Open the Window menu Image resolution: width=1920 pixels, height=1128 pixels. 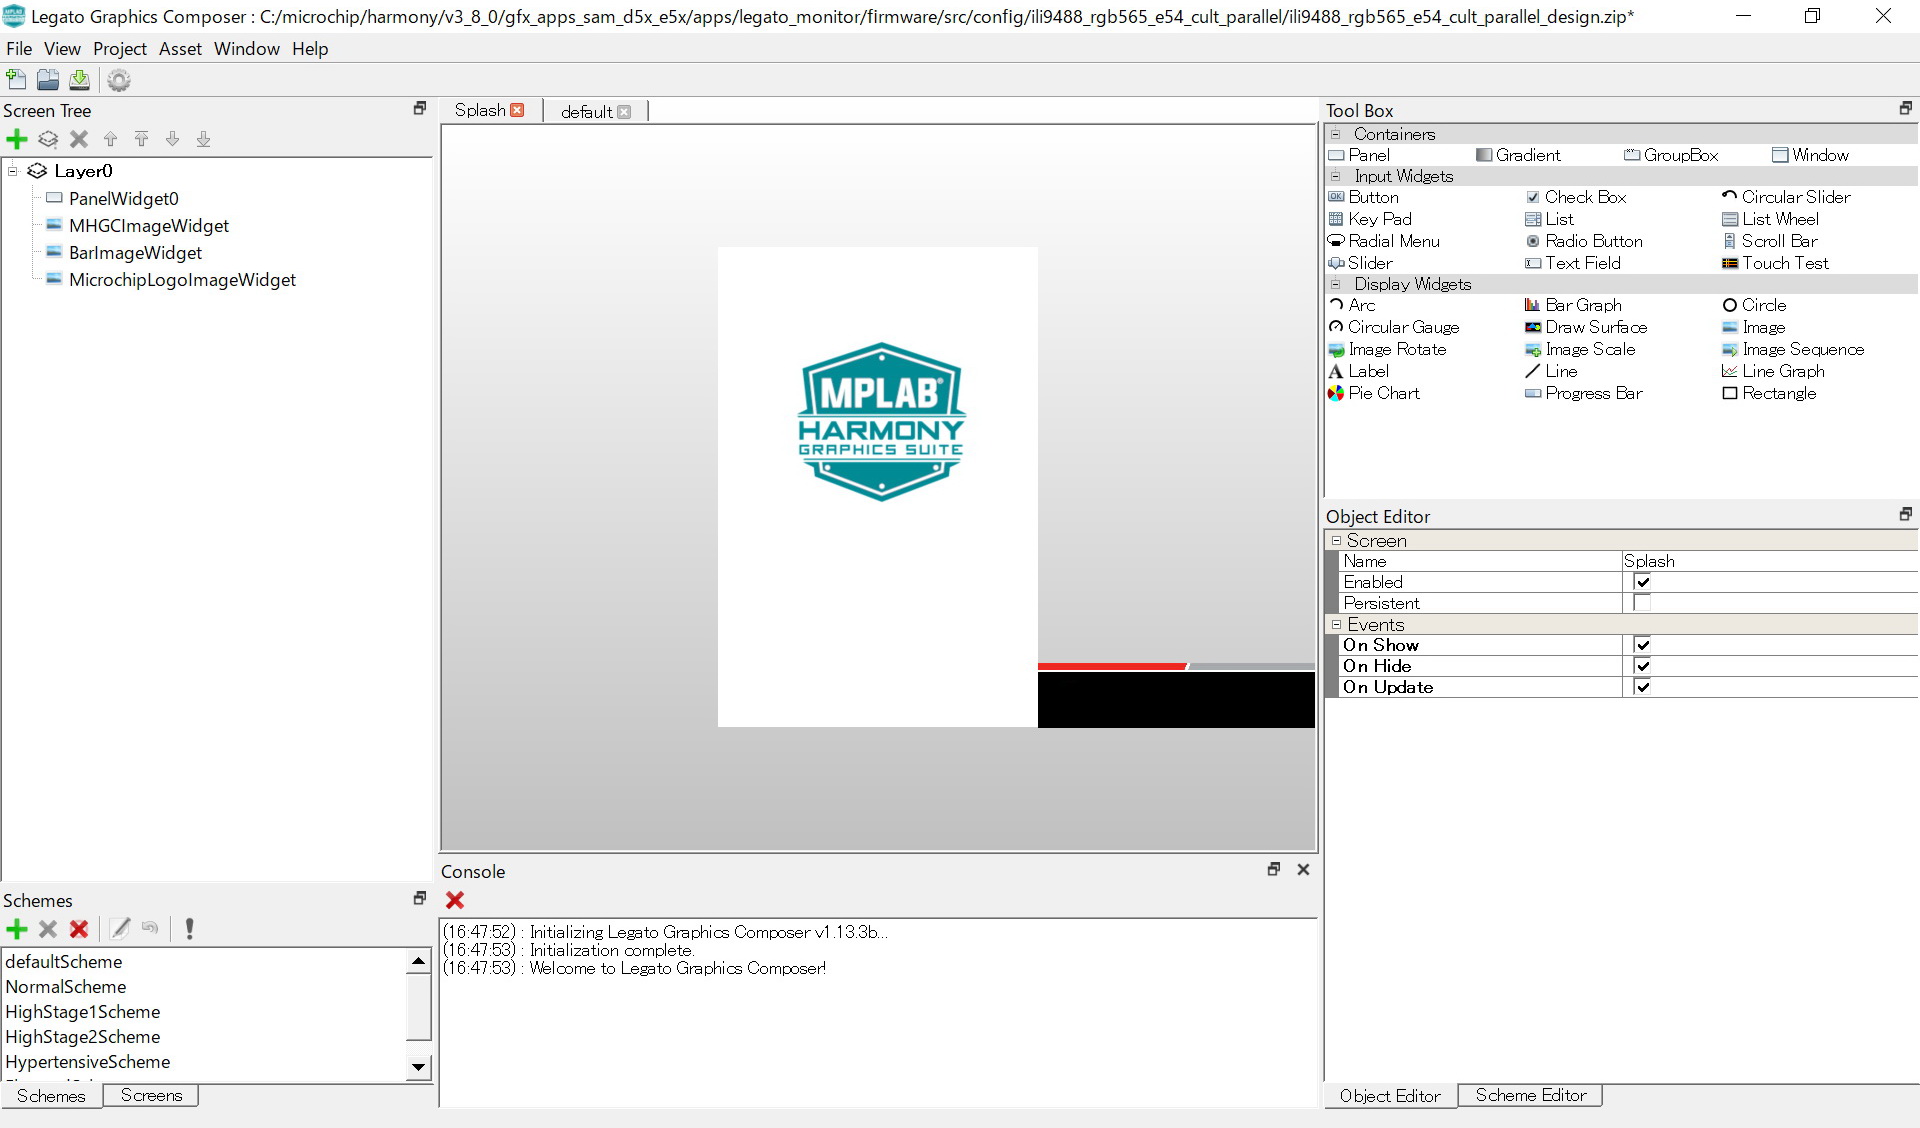(x=247, y=49)
